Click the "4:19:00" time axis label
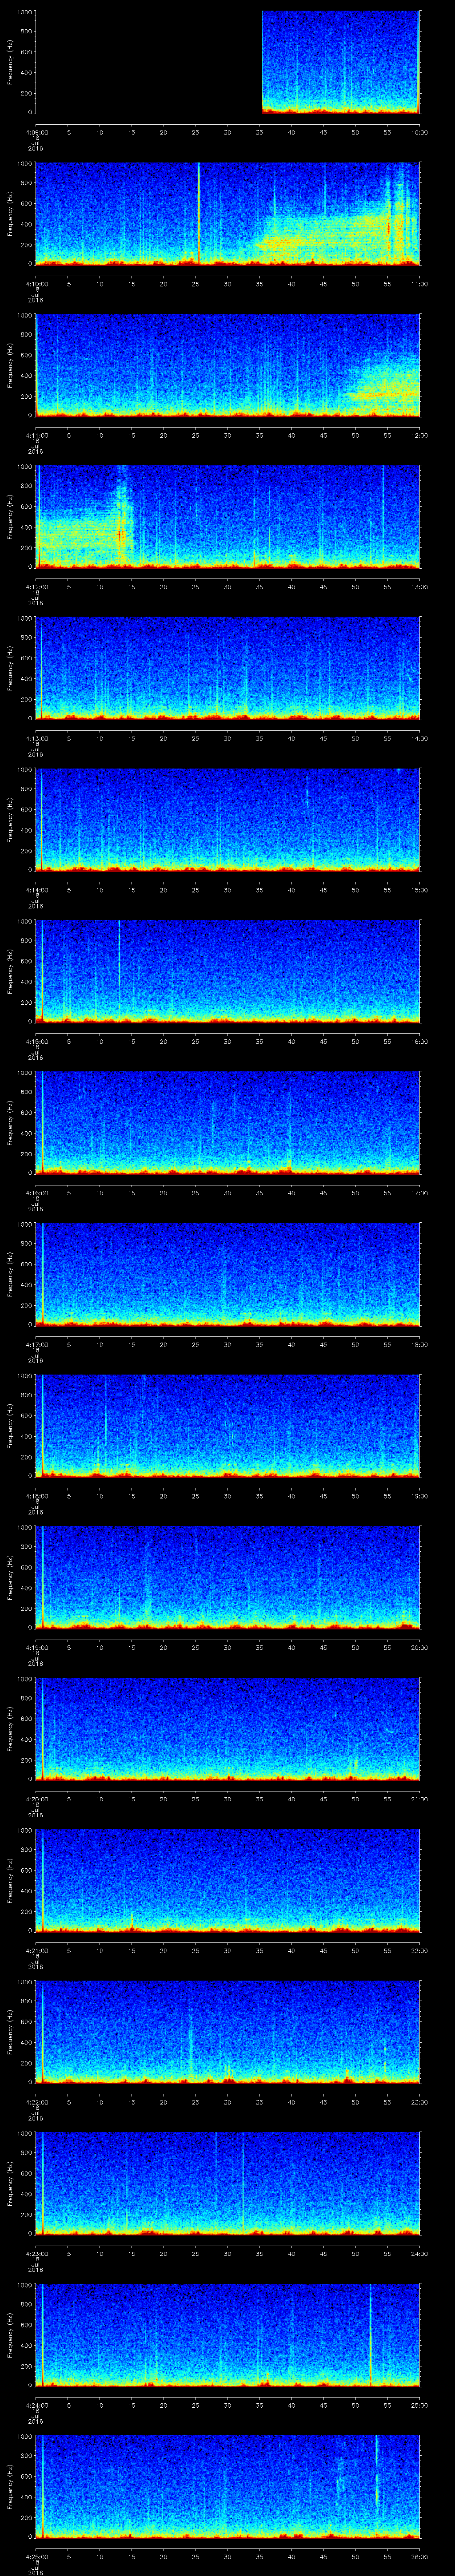Screen dimensions: 455x2576 [36, 1647]
